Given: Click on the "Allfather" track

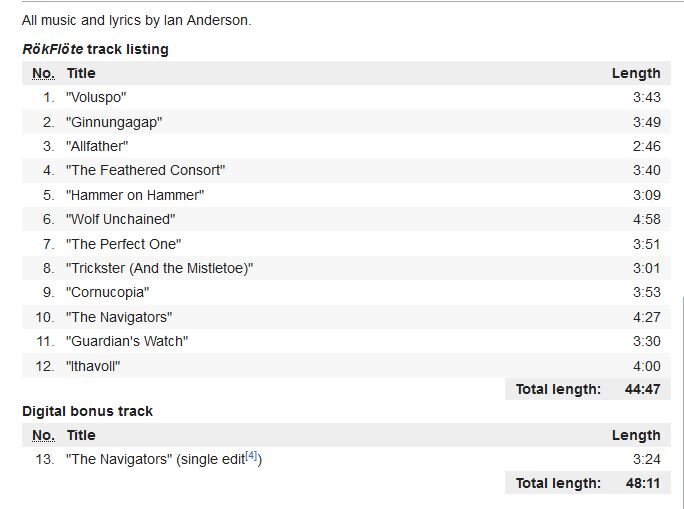Looking at the screenshot, I should click(x=97, y=146).
